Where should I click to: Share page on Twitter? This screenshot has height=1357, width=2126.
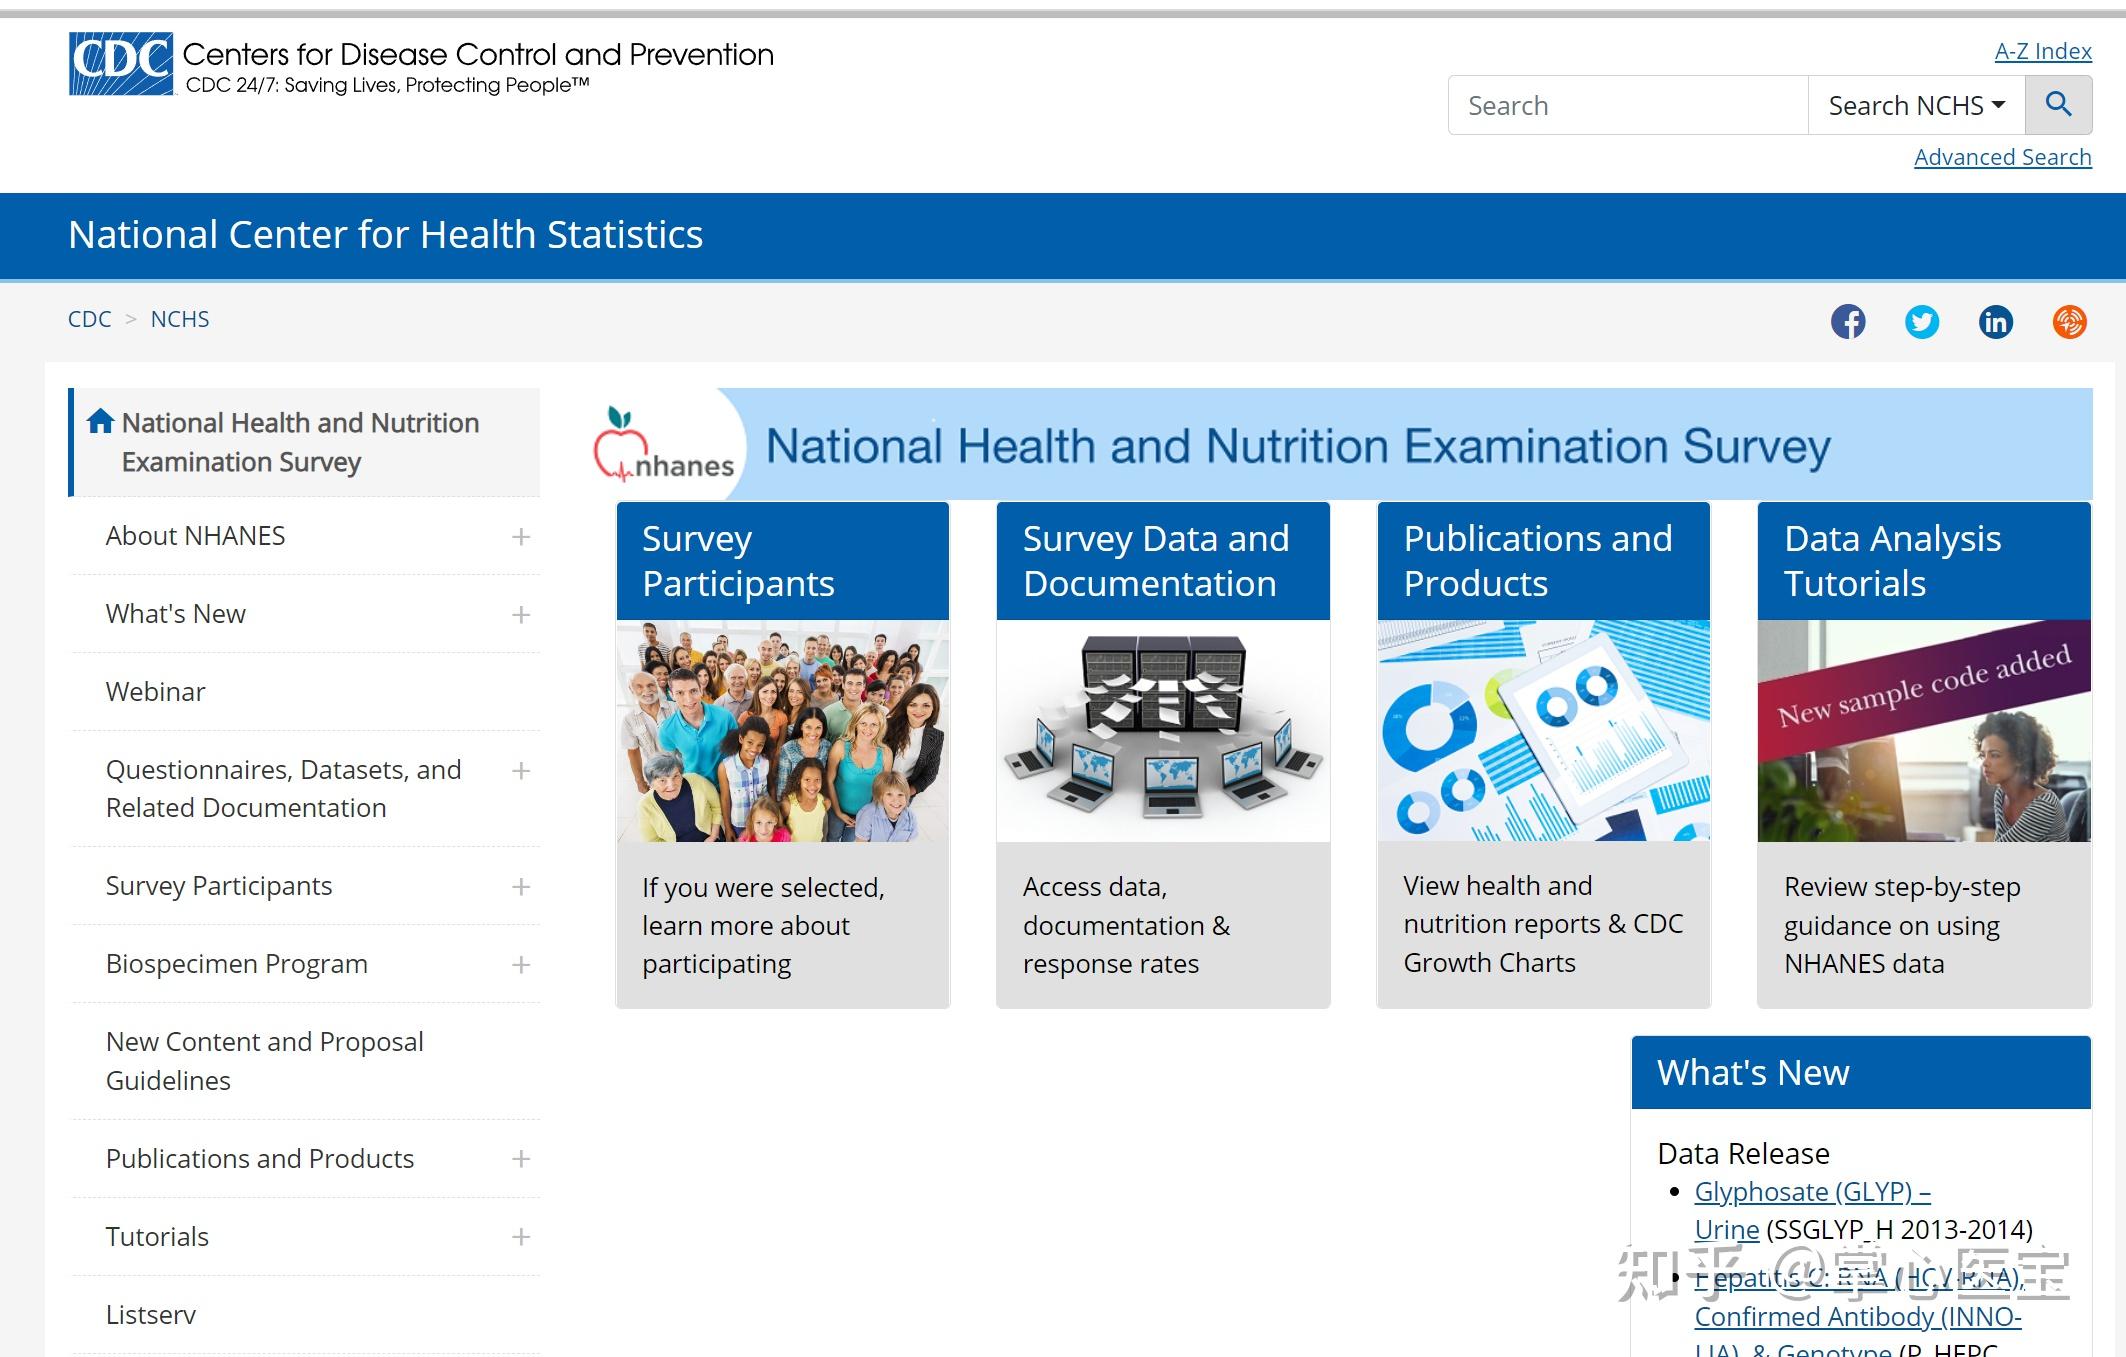[x=1921, y=322]
